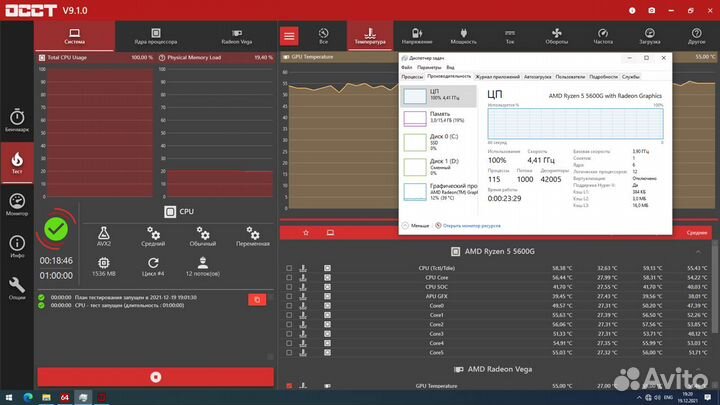Viewport: 720px width, 405px height.
Task: Open the Монитор gauge in the sidebar
Action: [x=17, y=204]
